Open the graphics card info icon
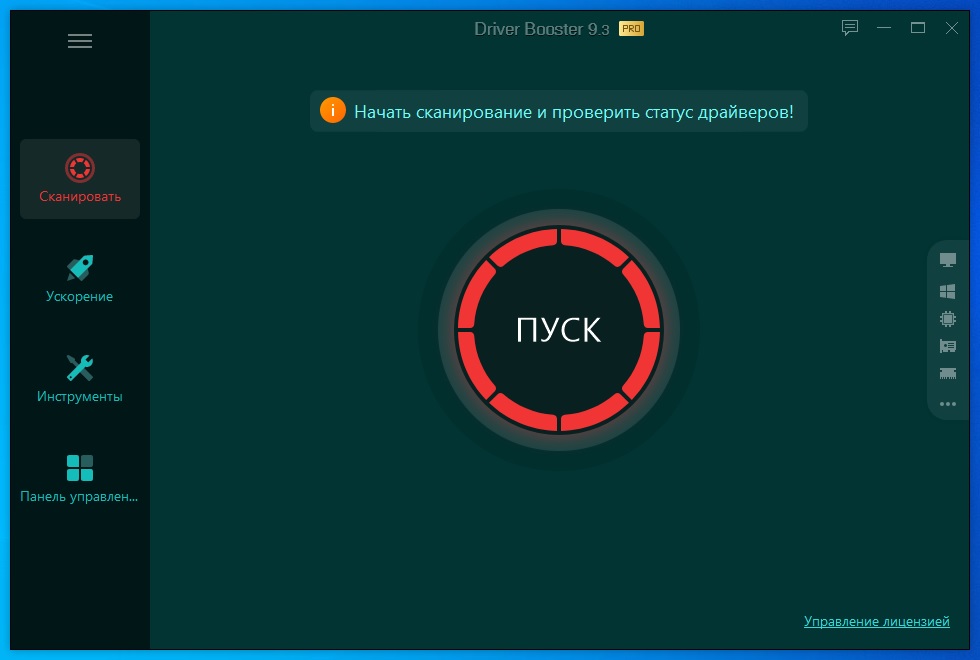The image size is (980, 660). (x=947, y=347)
